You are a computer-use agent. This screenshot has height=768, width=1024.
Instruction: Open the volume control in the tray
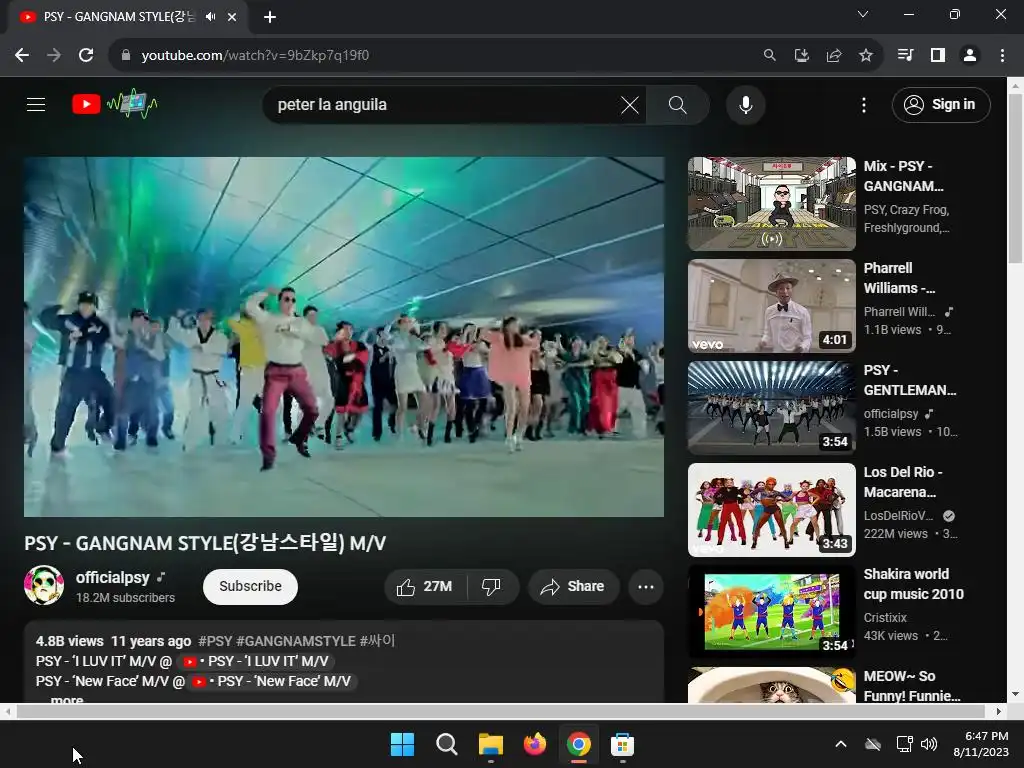coord(929,744)
